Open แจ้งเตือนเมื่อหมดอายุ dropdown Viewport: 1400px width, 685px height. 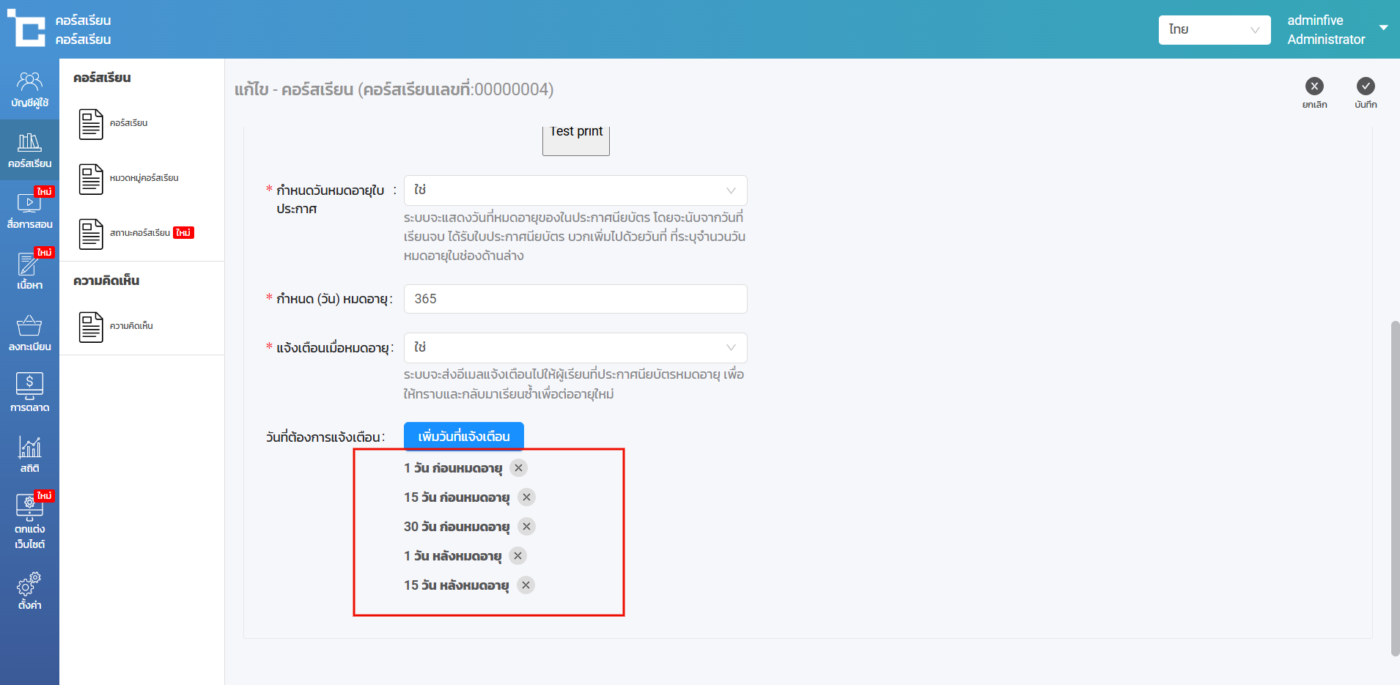coord(575,348)
